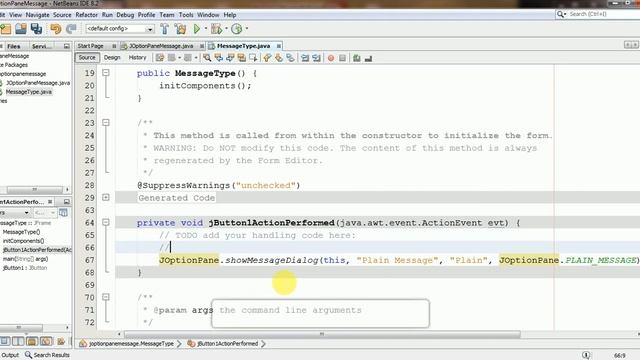Switch to the Start Page tab
This screenshot has height=360, width=640.
91,46
